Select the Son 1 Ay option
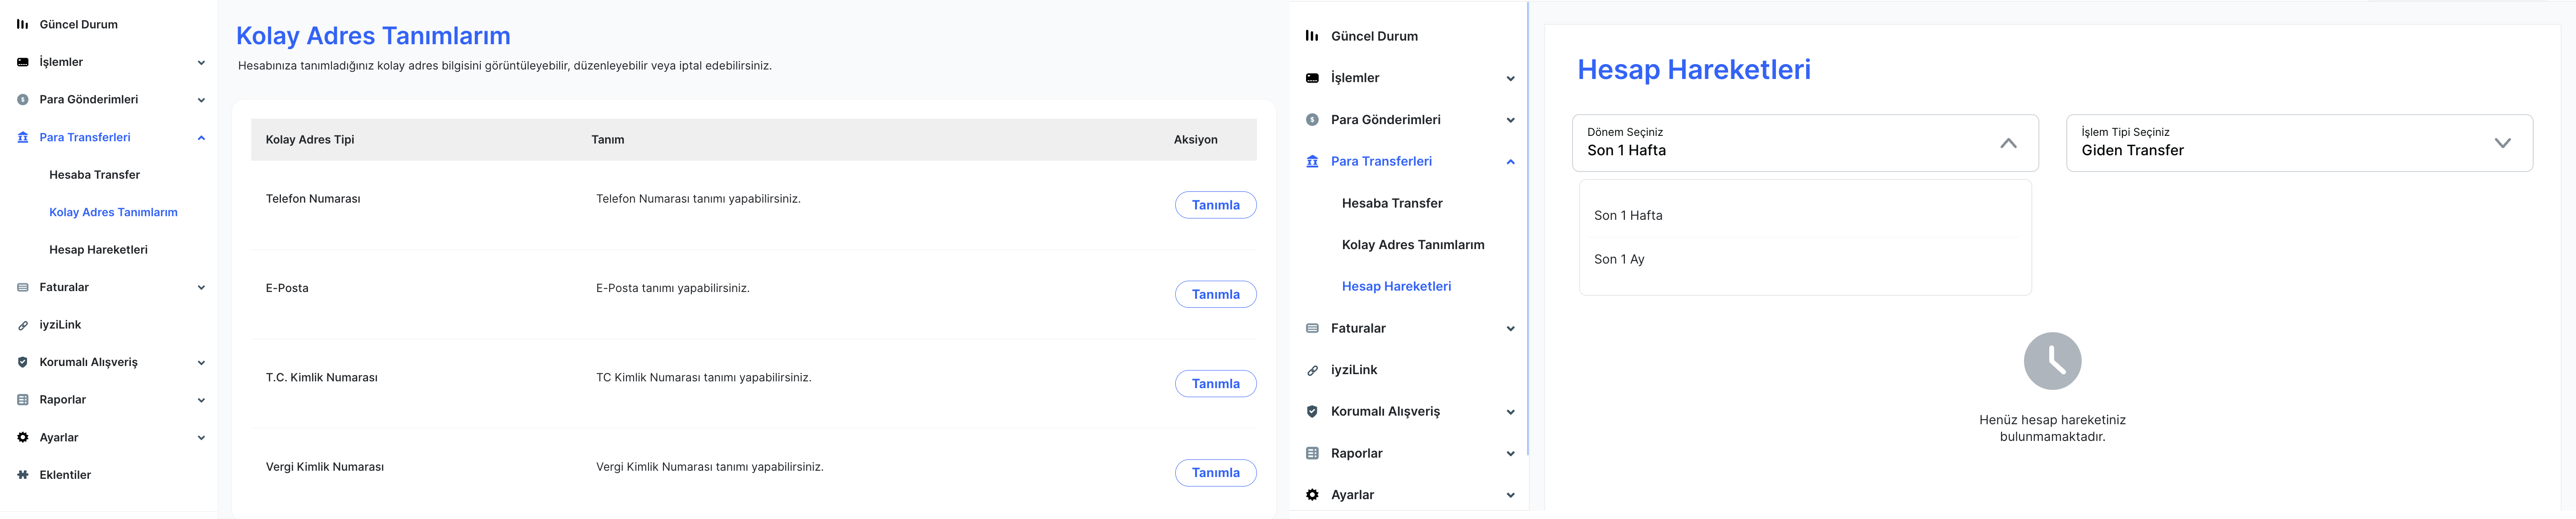 [x=1619, y=259]
